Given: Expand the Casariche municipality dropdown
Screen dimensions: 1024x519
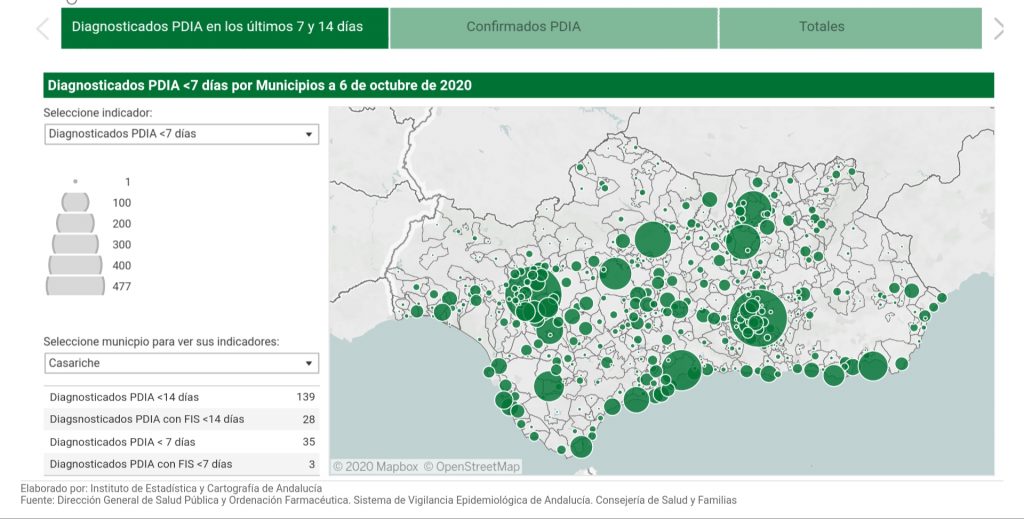Looking at the screenshot, I should (308, 363).
